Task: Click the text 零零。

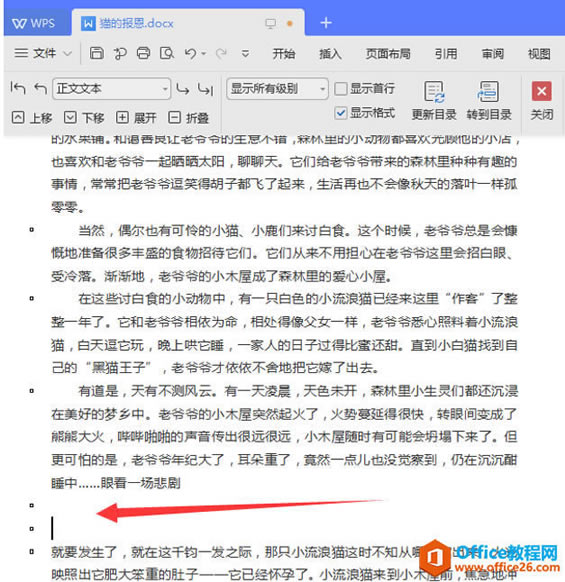Action: 68,207
